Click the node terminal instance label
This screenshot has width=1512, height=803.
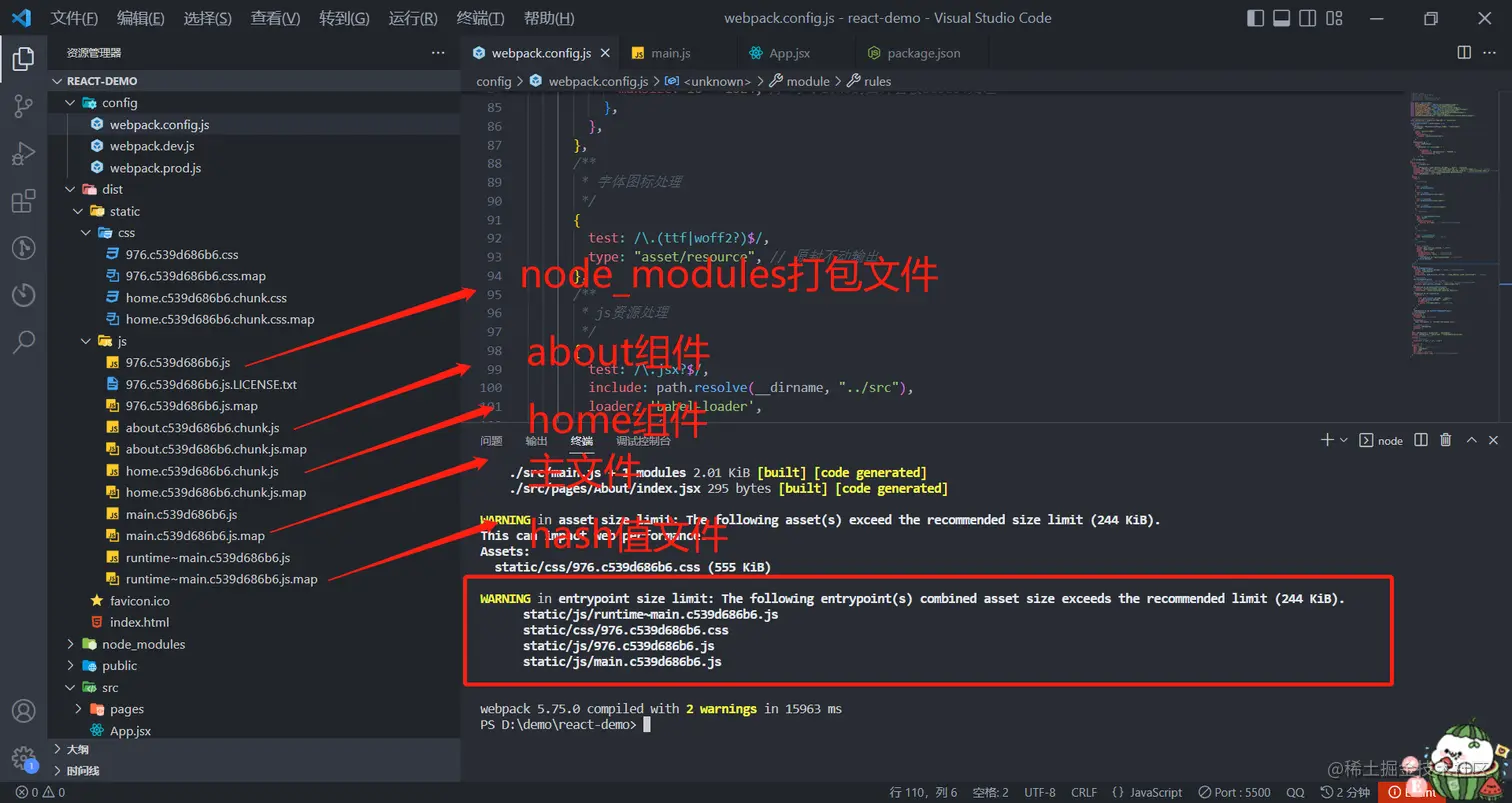click(1381, 441)
